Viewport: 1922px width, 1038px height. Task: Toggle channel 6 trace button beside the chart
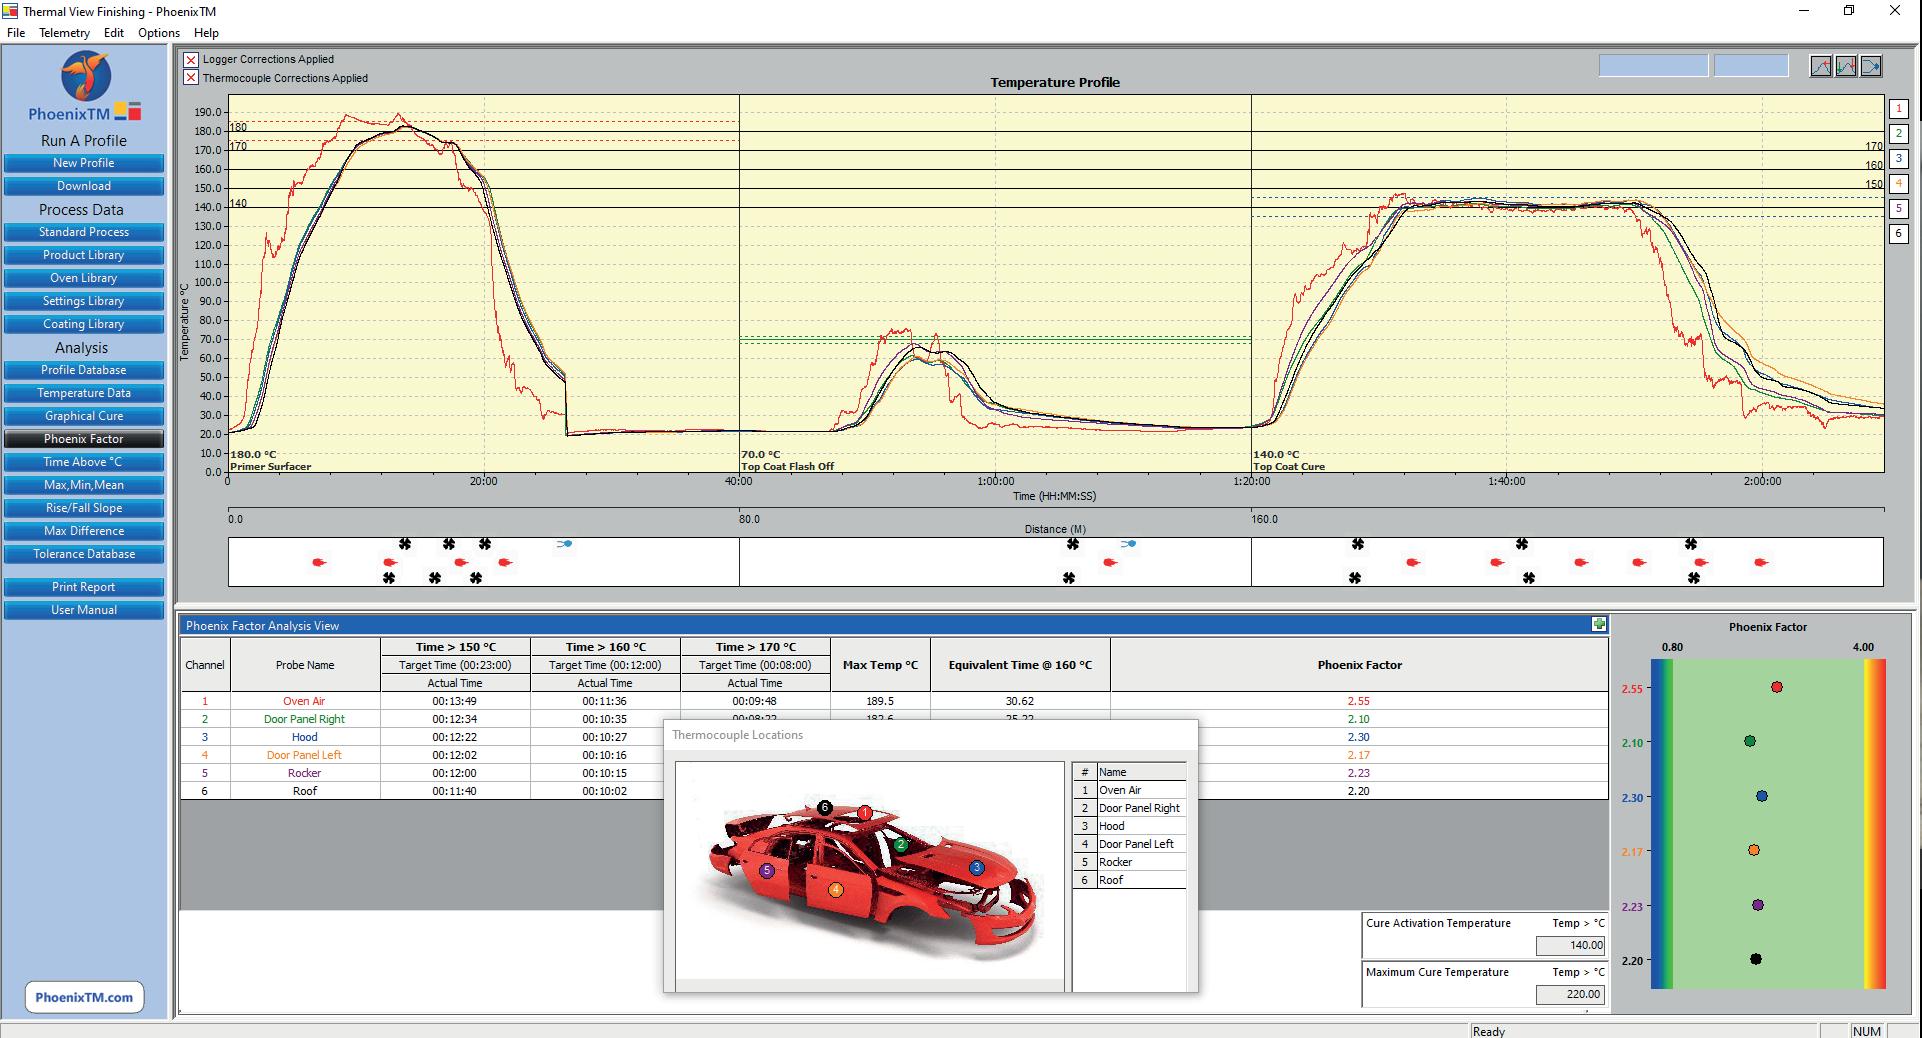pos(1898,233)
